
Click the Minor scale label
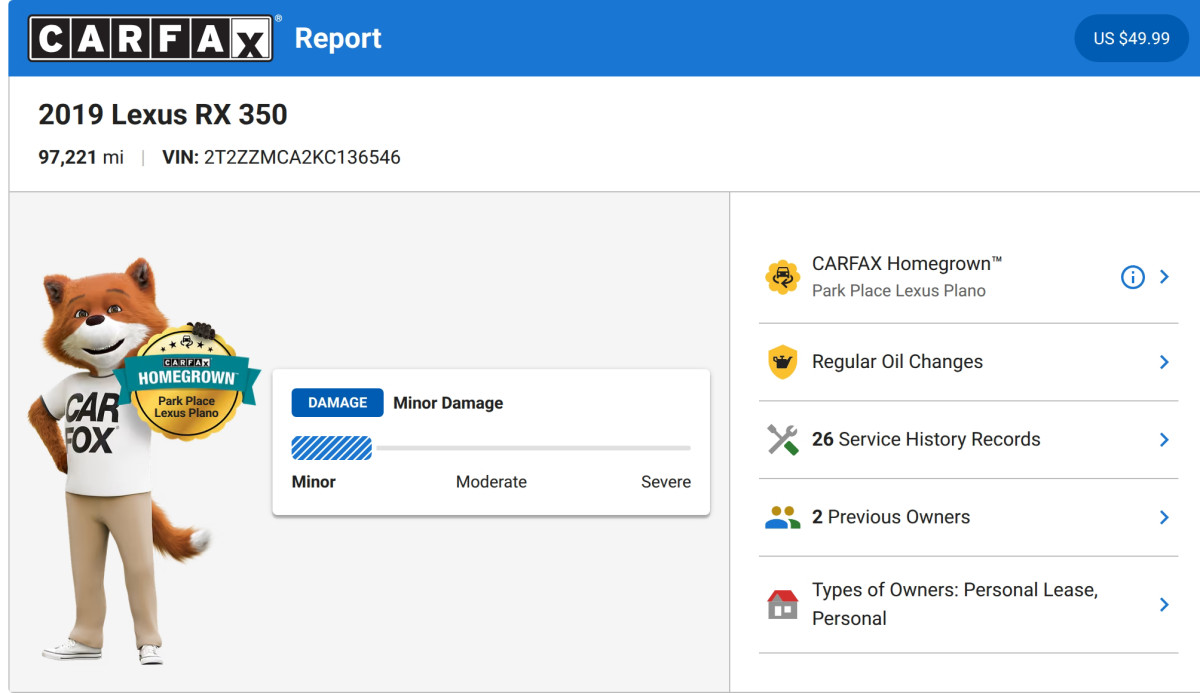(x=314, y=482)
